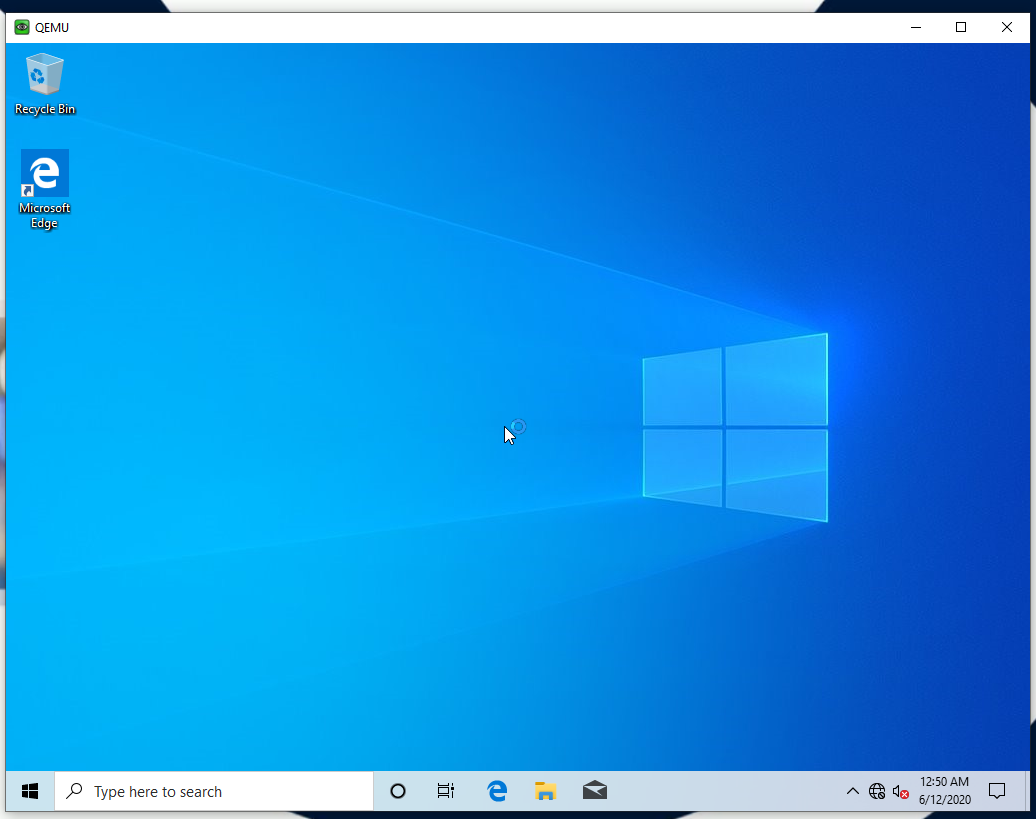Select the Recycle Bin desktop icon

click(x=44, y=85)
